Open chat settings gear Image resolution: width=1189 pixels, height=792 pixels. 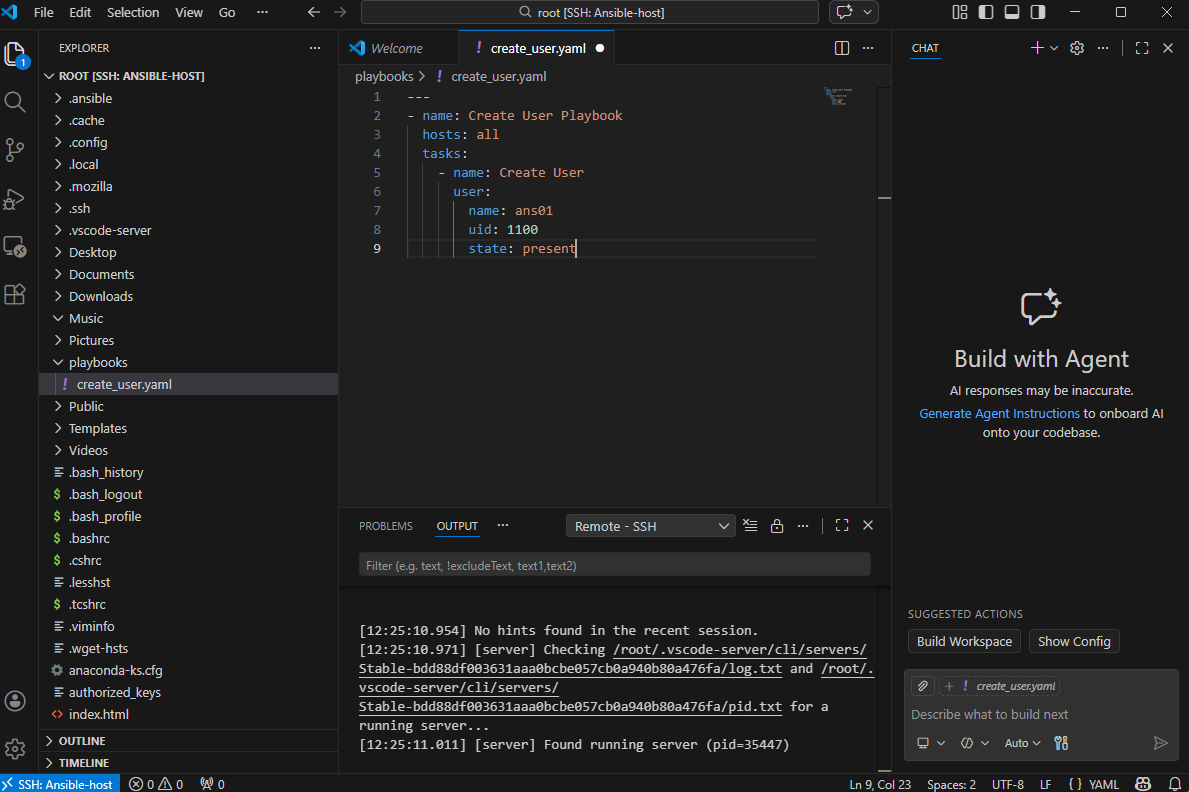click(x=1077, y=48)
